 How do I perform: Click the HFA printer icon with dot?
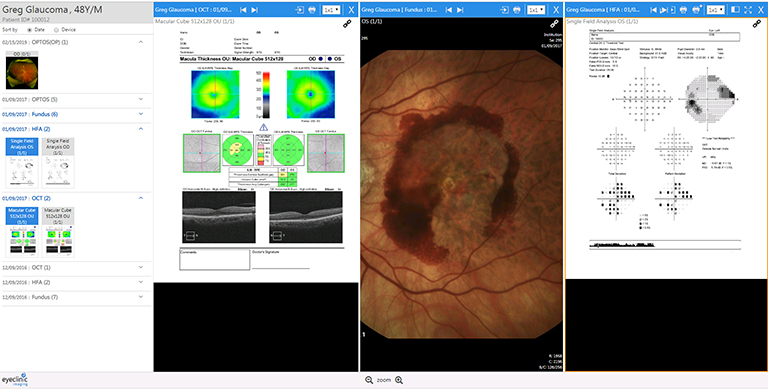pos(696,9)
